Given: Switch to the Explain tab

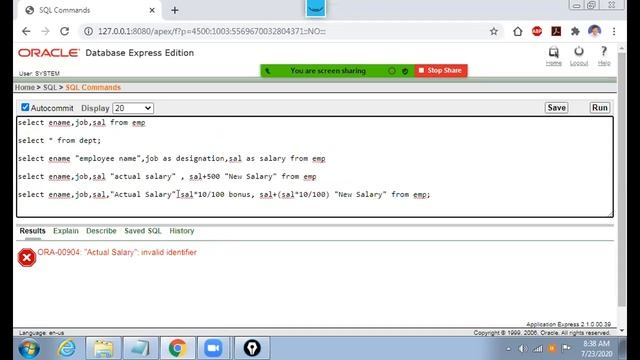Looking at the screenshot, I should (x=66, y=231).
